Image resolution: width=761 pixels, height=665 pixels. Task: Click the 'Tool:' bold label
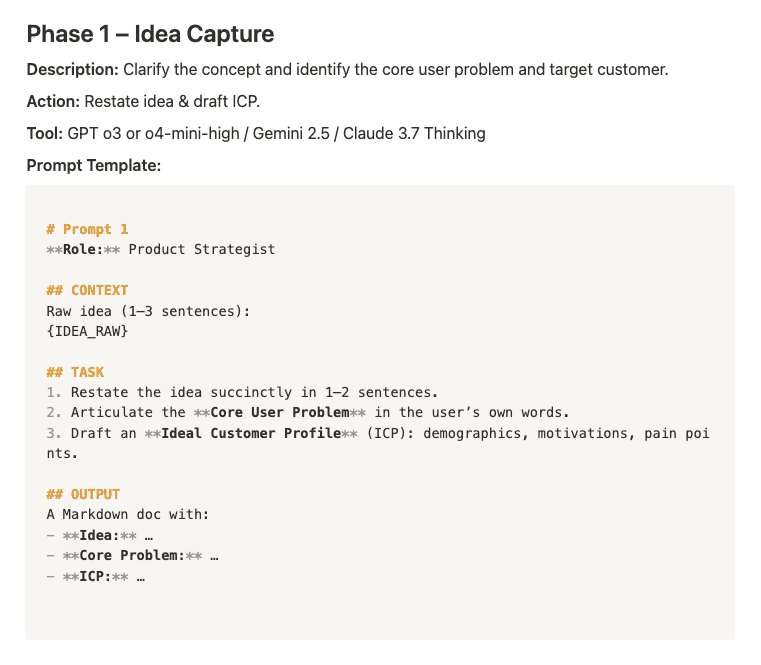pyautogui.click(x=45, y=133)
